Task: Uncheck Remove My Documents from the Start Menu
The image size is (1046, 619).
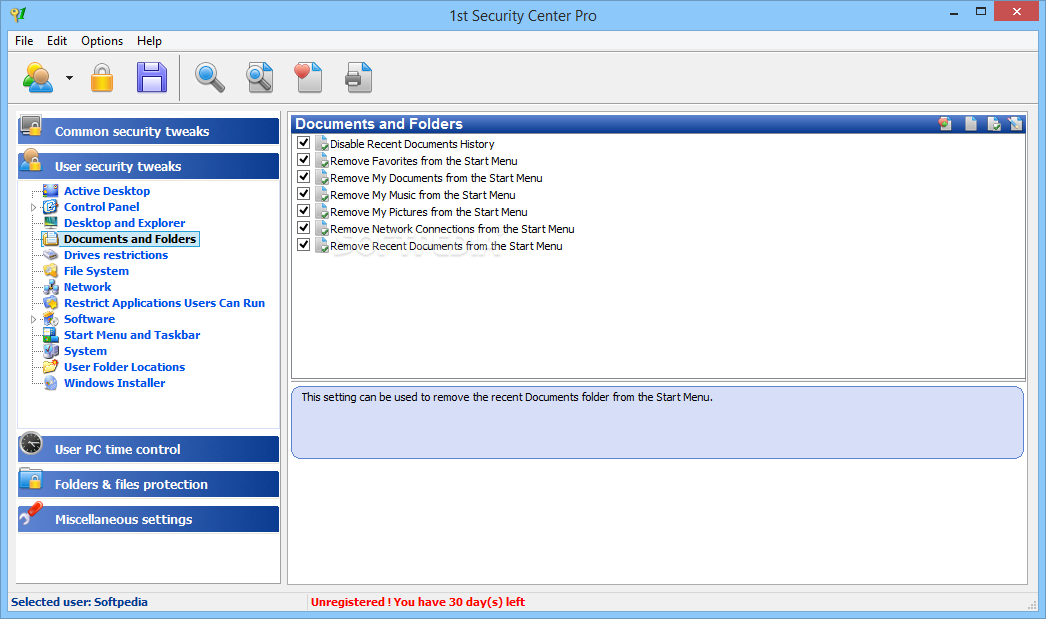Action: (x=304, y=177)
